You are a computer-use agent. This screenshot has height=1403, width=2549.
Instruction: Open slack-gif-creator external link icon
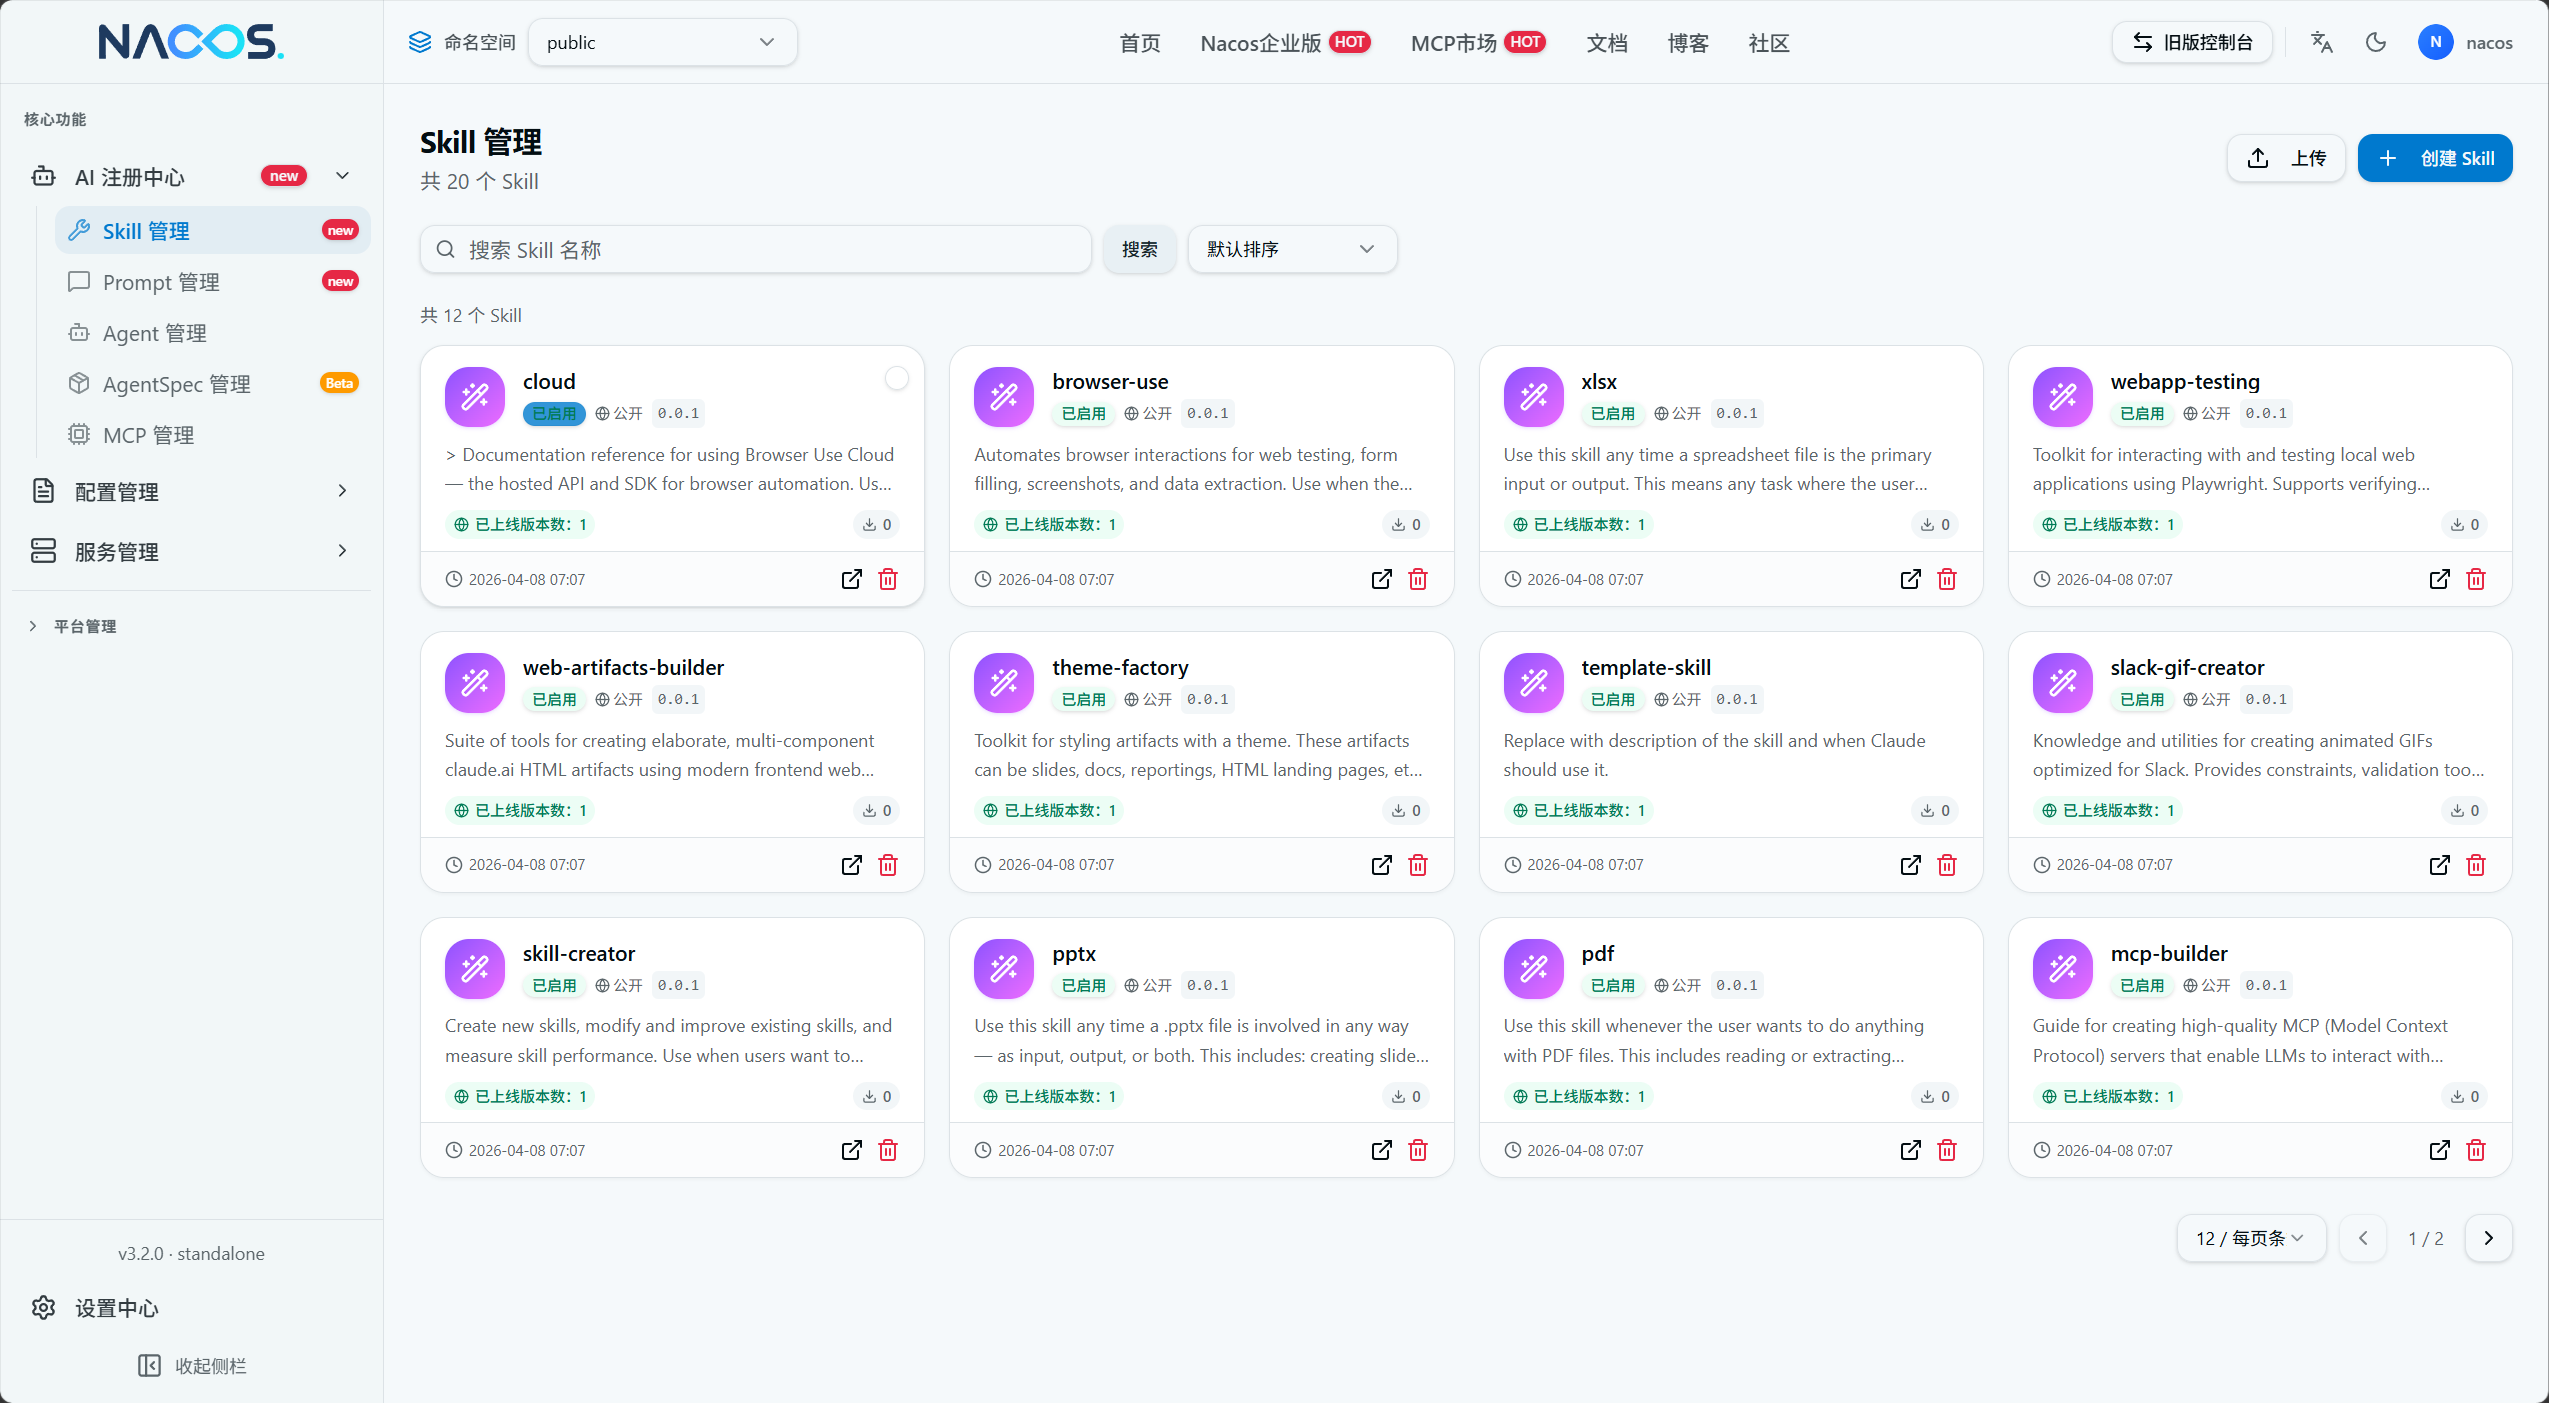pos(2440,865)
